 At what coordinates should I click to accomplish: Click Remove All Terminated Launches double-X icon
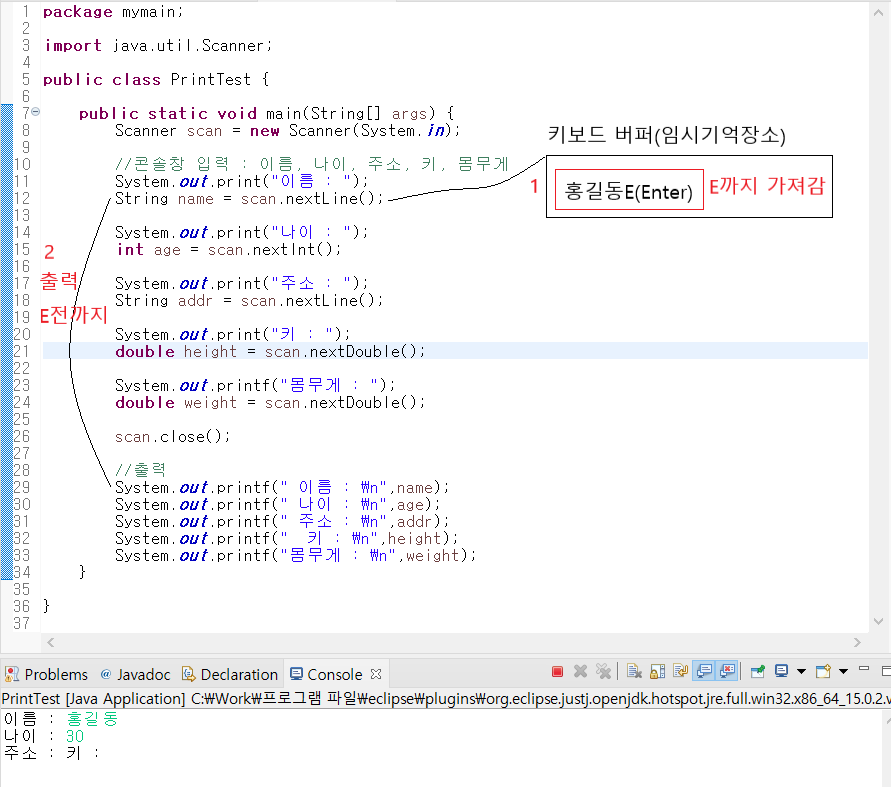point(603,672)
